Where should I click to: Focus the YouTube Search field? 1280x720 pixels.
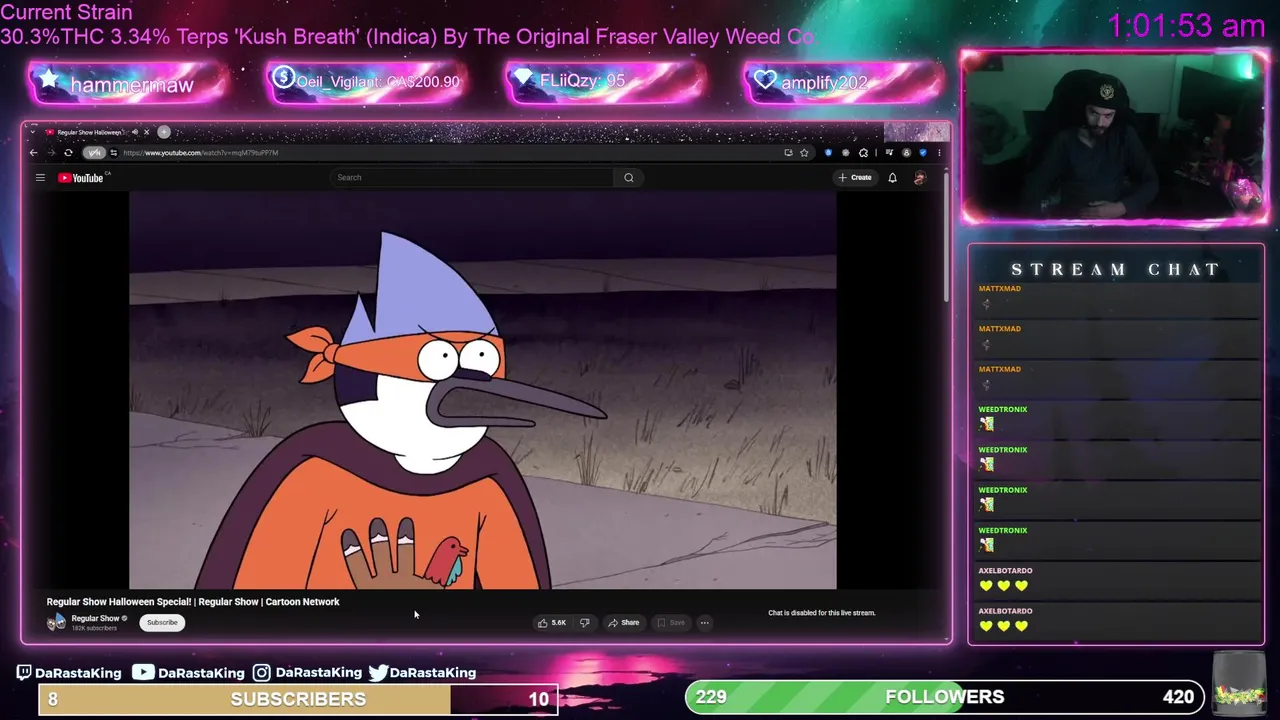click(x=472, y=177)
